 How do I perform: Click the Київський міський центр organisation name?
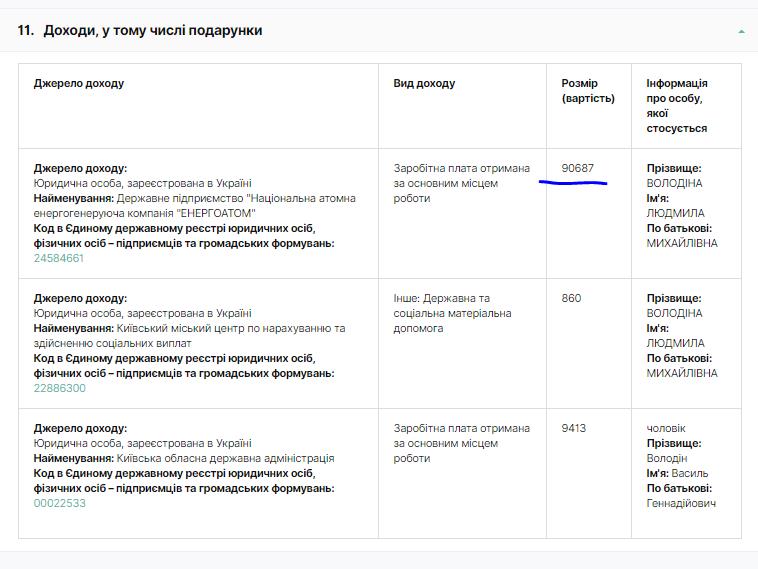point(230,328)
